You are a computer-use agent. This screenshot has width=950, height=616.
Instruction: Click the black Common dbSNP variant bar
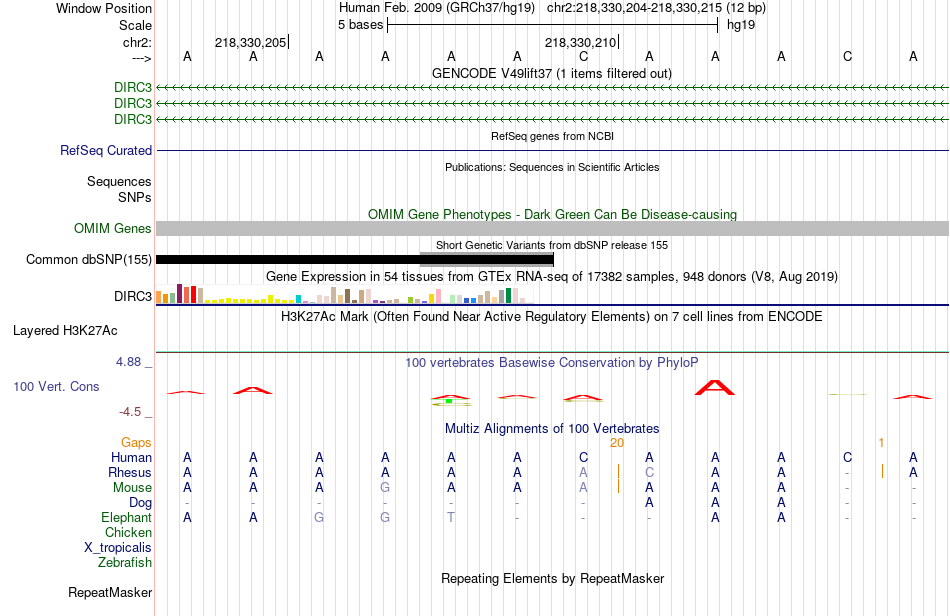pos(354,259)
